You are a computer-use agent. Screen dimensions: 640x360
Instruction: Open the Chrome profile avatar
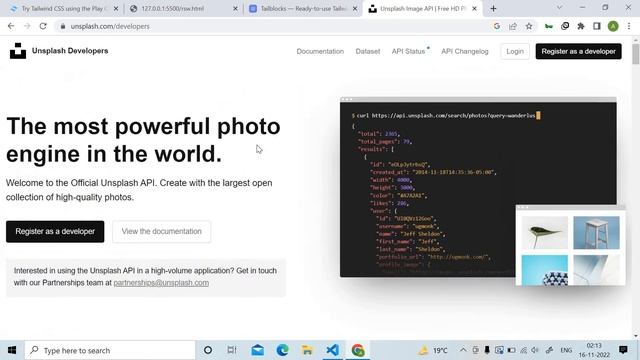[613, 26]
